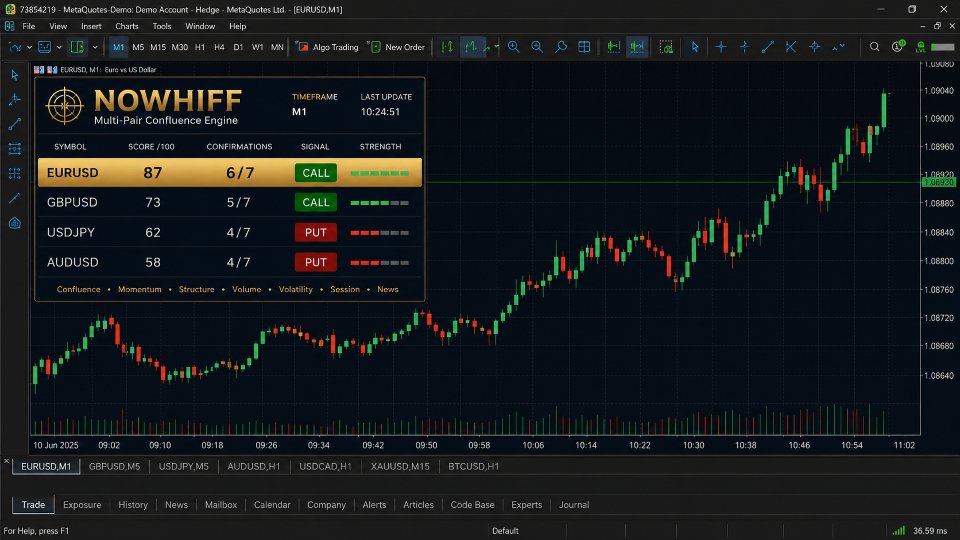Select the arrow cursor in left sidebar
This screenshot has width=960, height=540.
[x=15, y=75]
